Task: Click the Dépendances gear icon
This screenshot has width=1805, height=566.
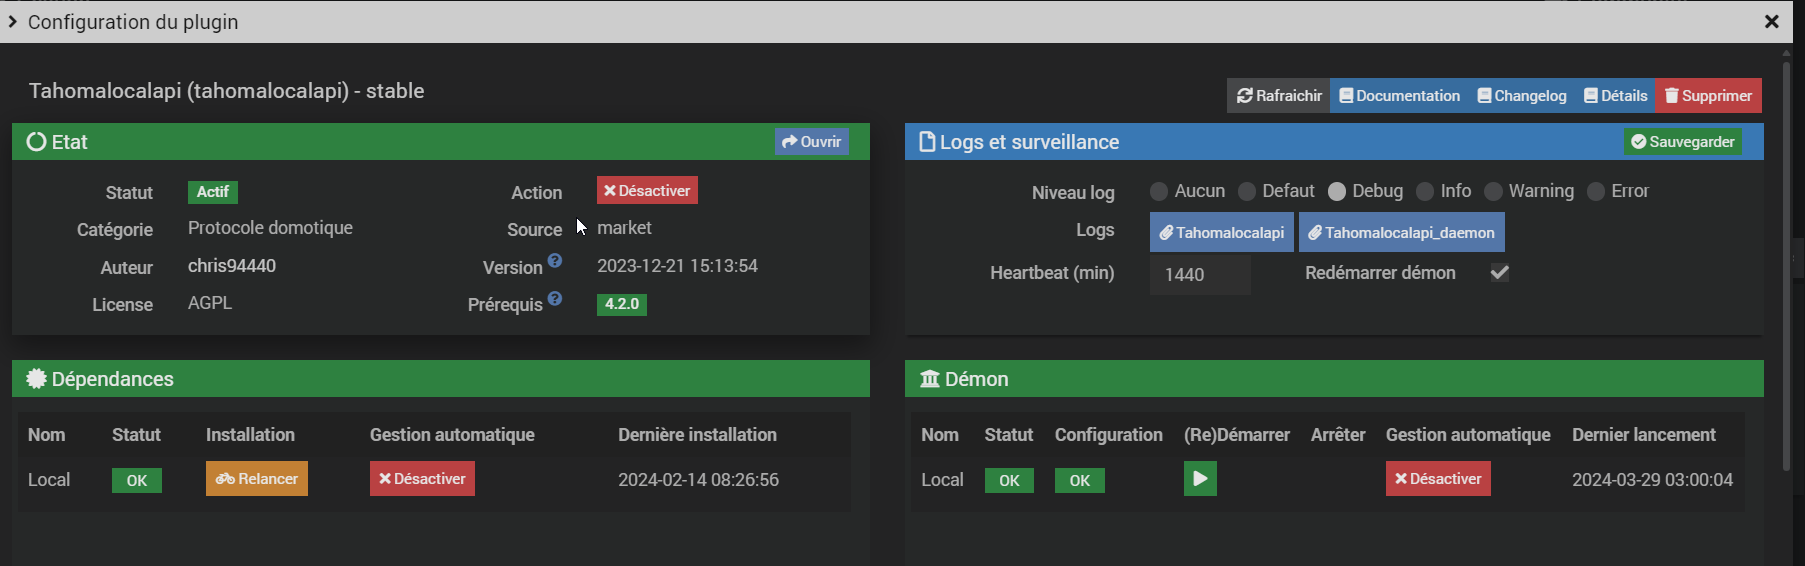Action: (36, 379)
